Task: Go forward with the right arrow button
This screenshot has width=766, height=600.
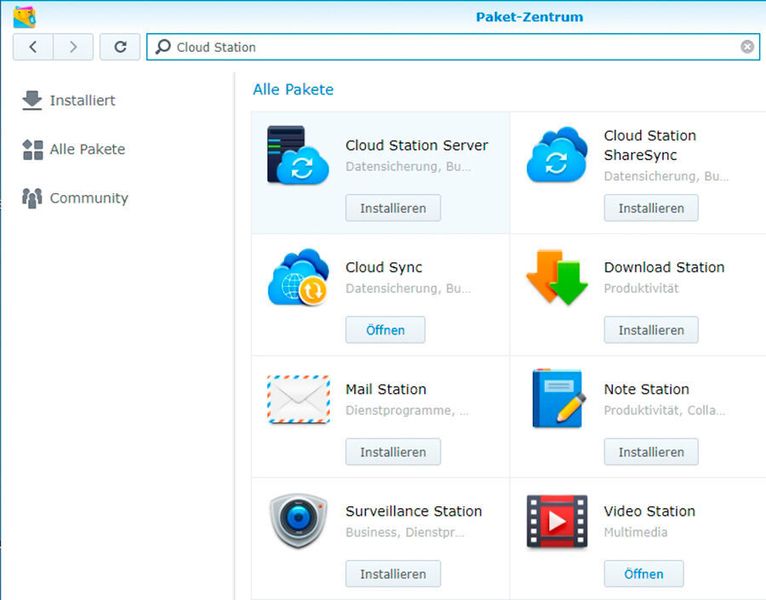Action: point(73,47)
